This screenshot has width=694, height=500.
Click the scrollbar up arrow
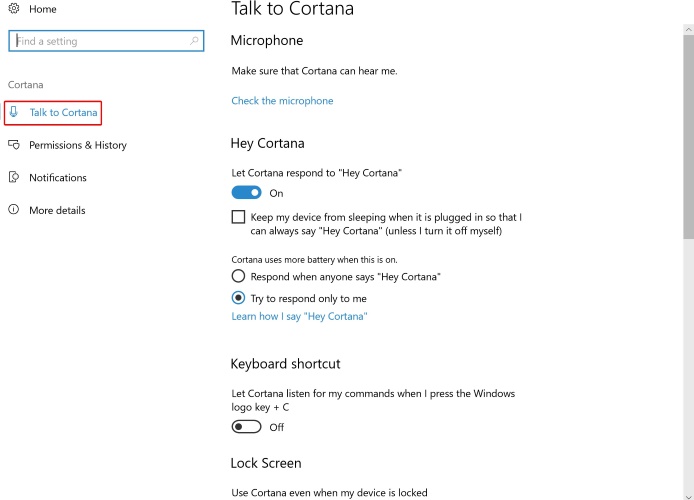click(688, 30)
